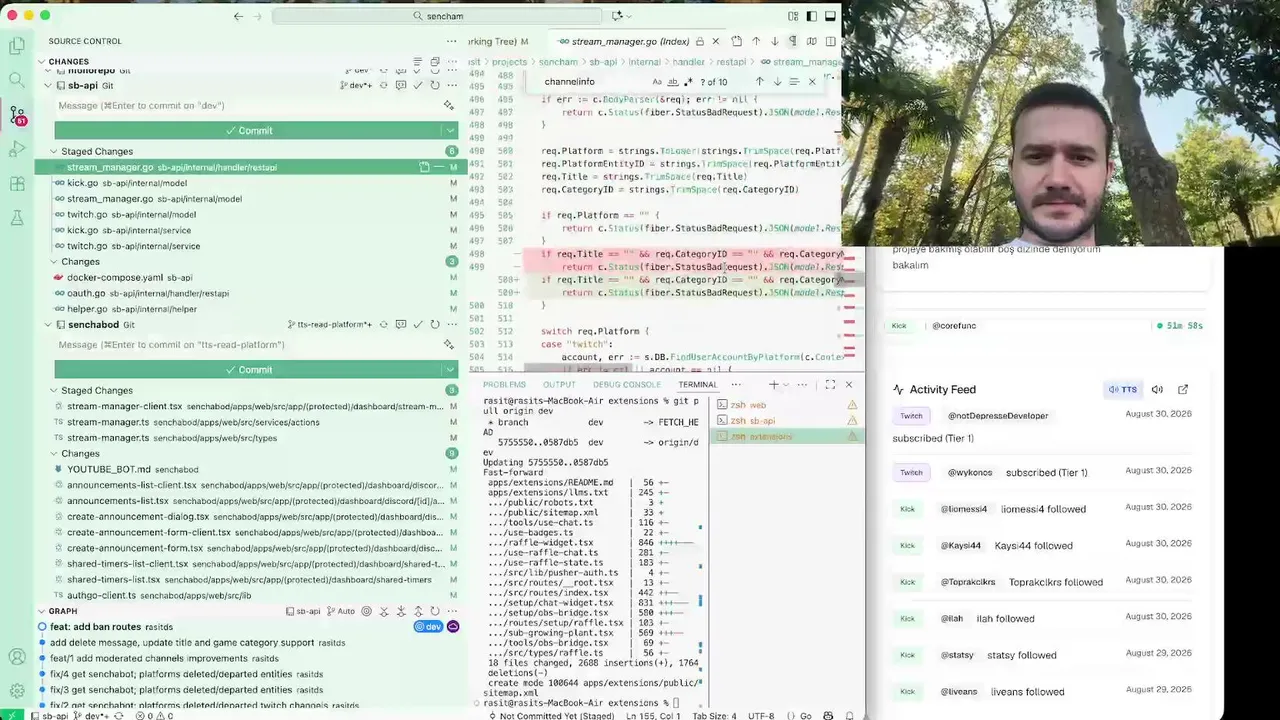Screen dimensions: 1280x720
Task: Commit staged changes in senchabod
Action: [248, 369]
